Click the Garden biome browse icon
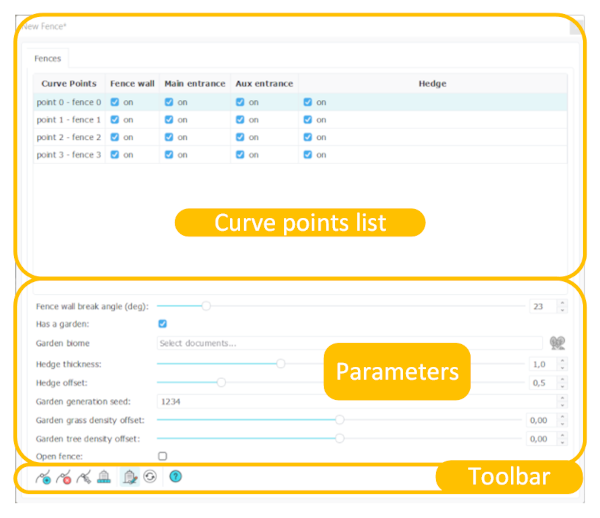Image resolution: width=600 pixels, height=518 pixels. [557, 343]
